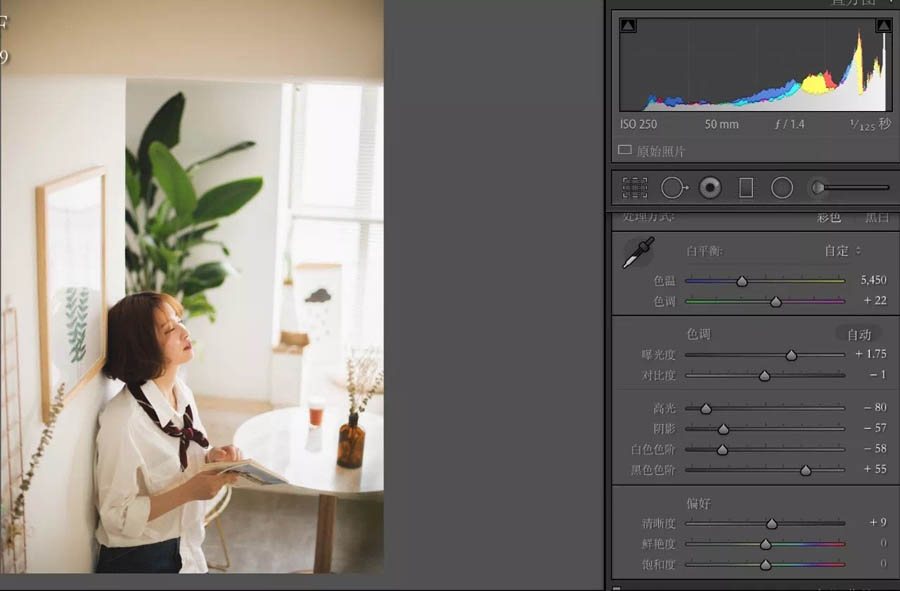Click the 高光 slider handle
Screen dimensions: 900x591
[706, 409]
